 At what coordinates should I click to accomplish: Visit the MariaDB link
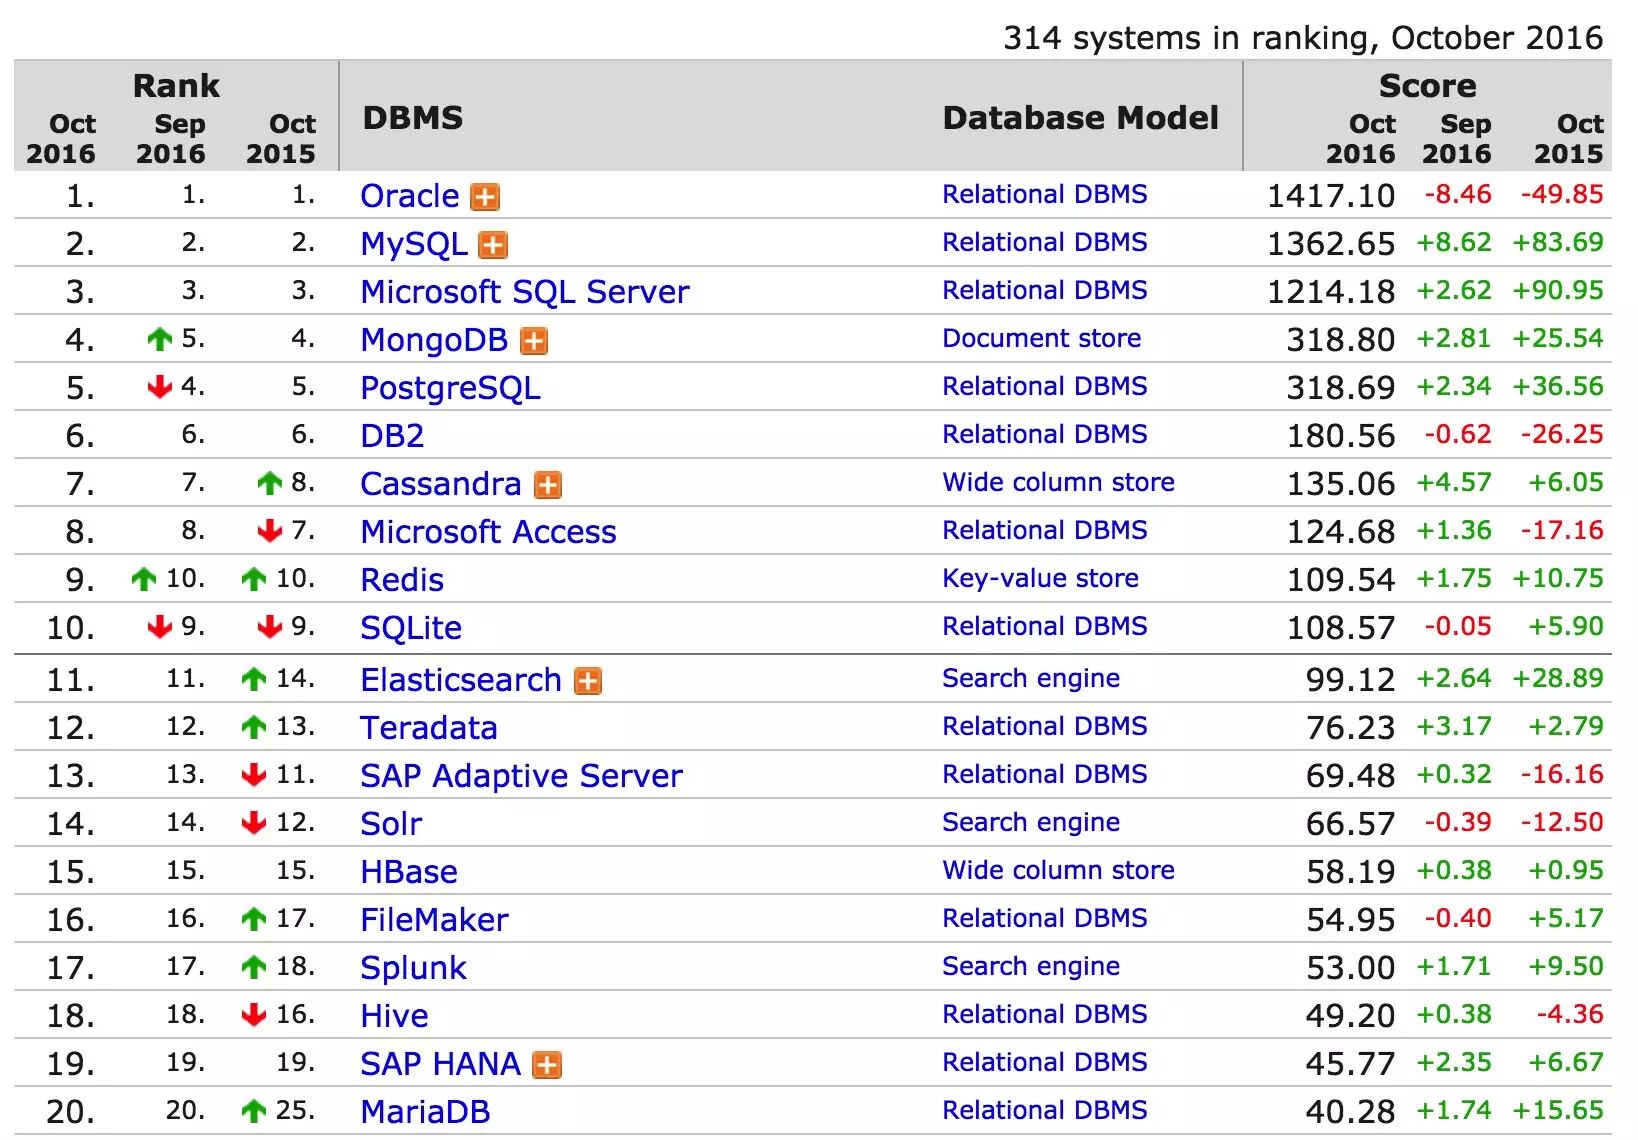coord(426,1112)
